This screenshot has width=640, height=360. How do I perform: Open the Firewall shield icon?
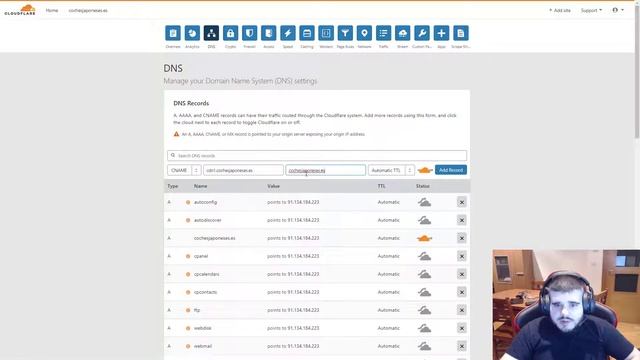249,33
